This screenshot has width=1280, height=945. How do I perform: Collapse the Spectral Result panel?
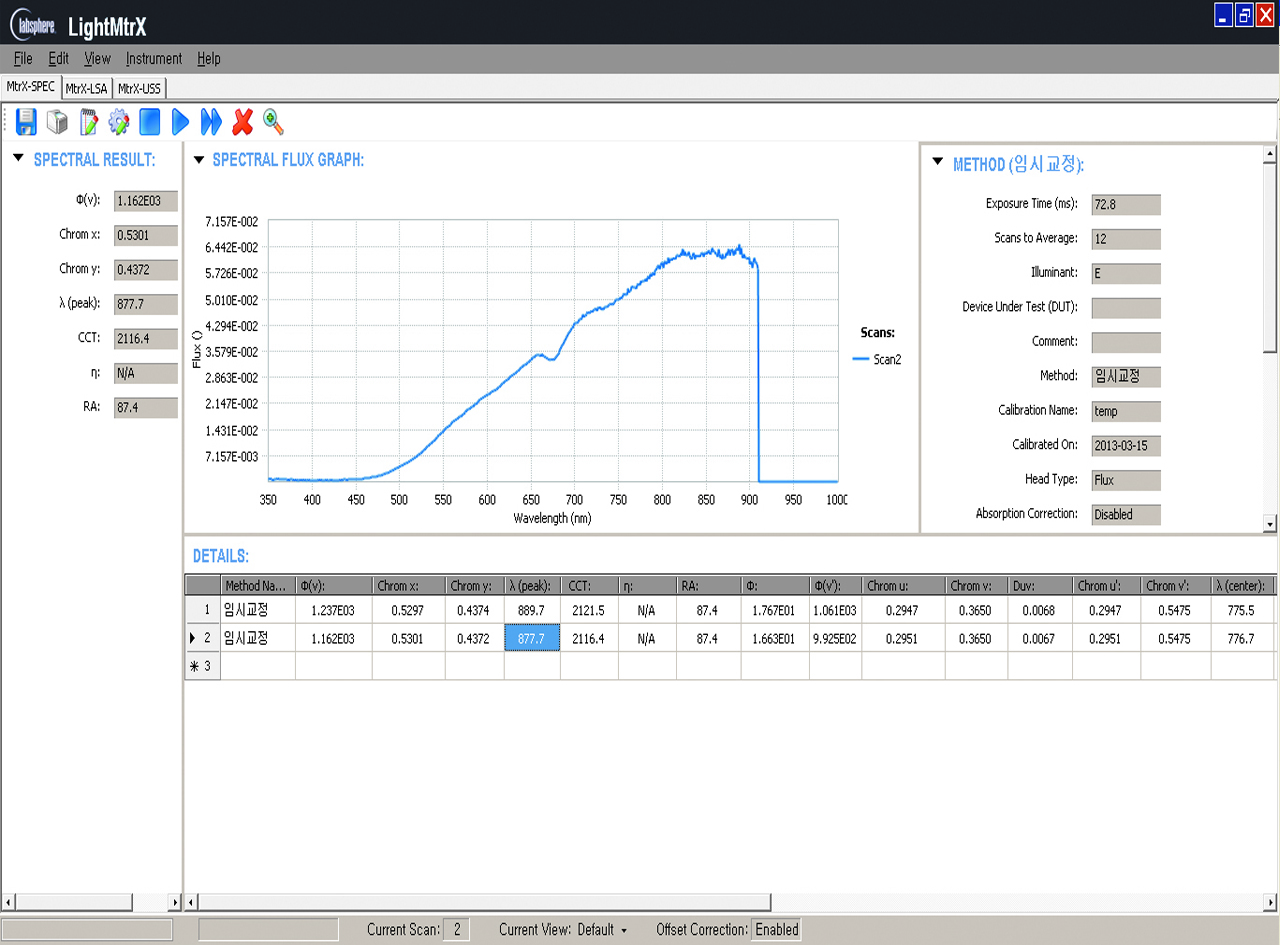point(18,159)
